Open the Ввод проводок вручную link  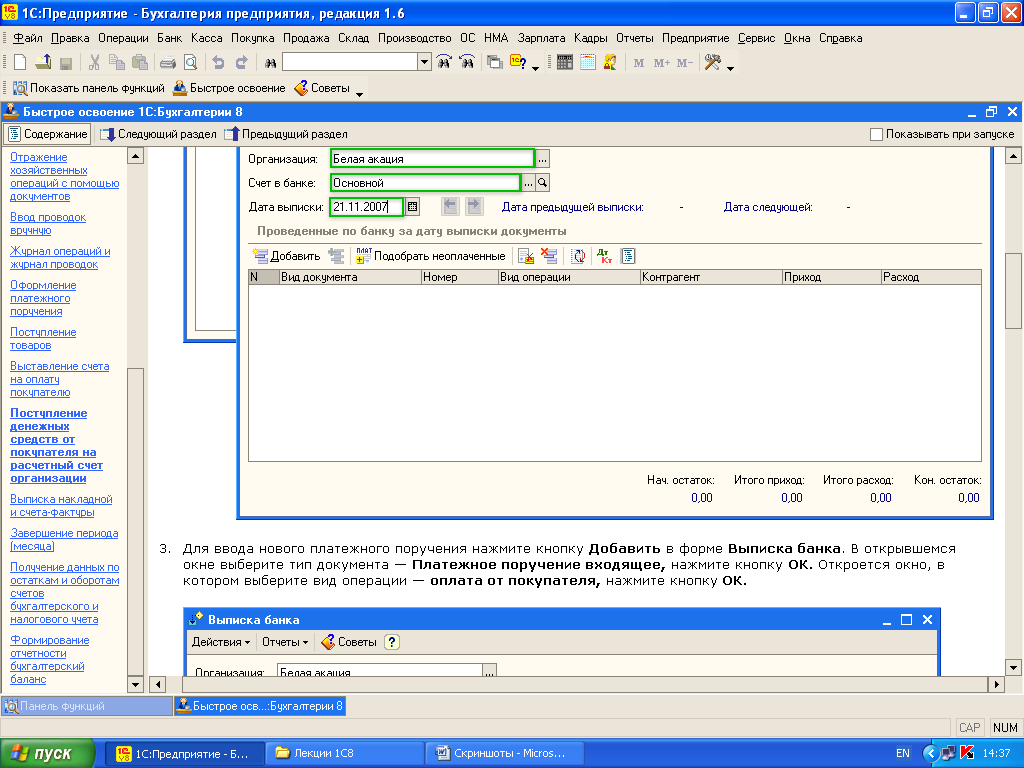[48, 223]
